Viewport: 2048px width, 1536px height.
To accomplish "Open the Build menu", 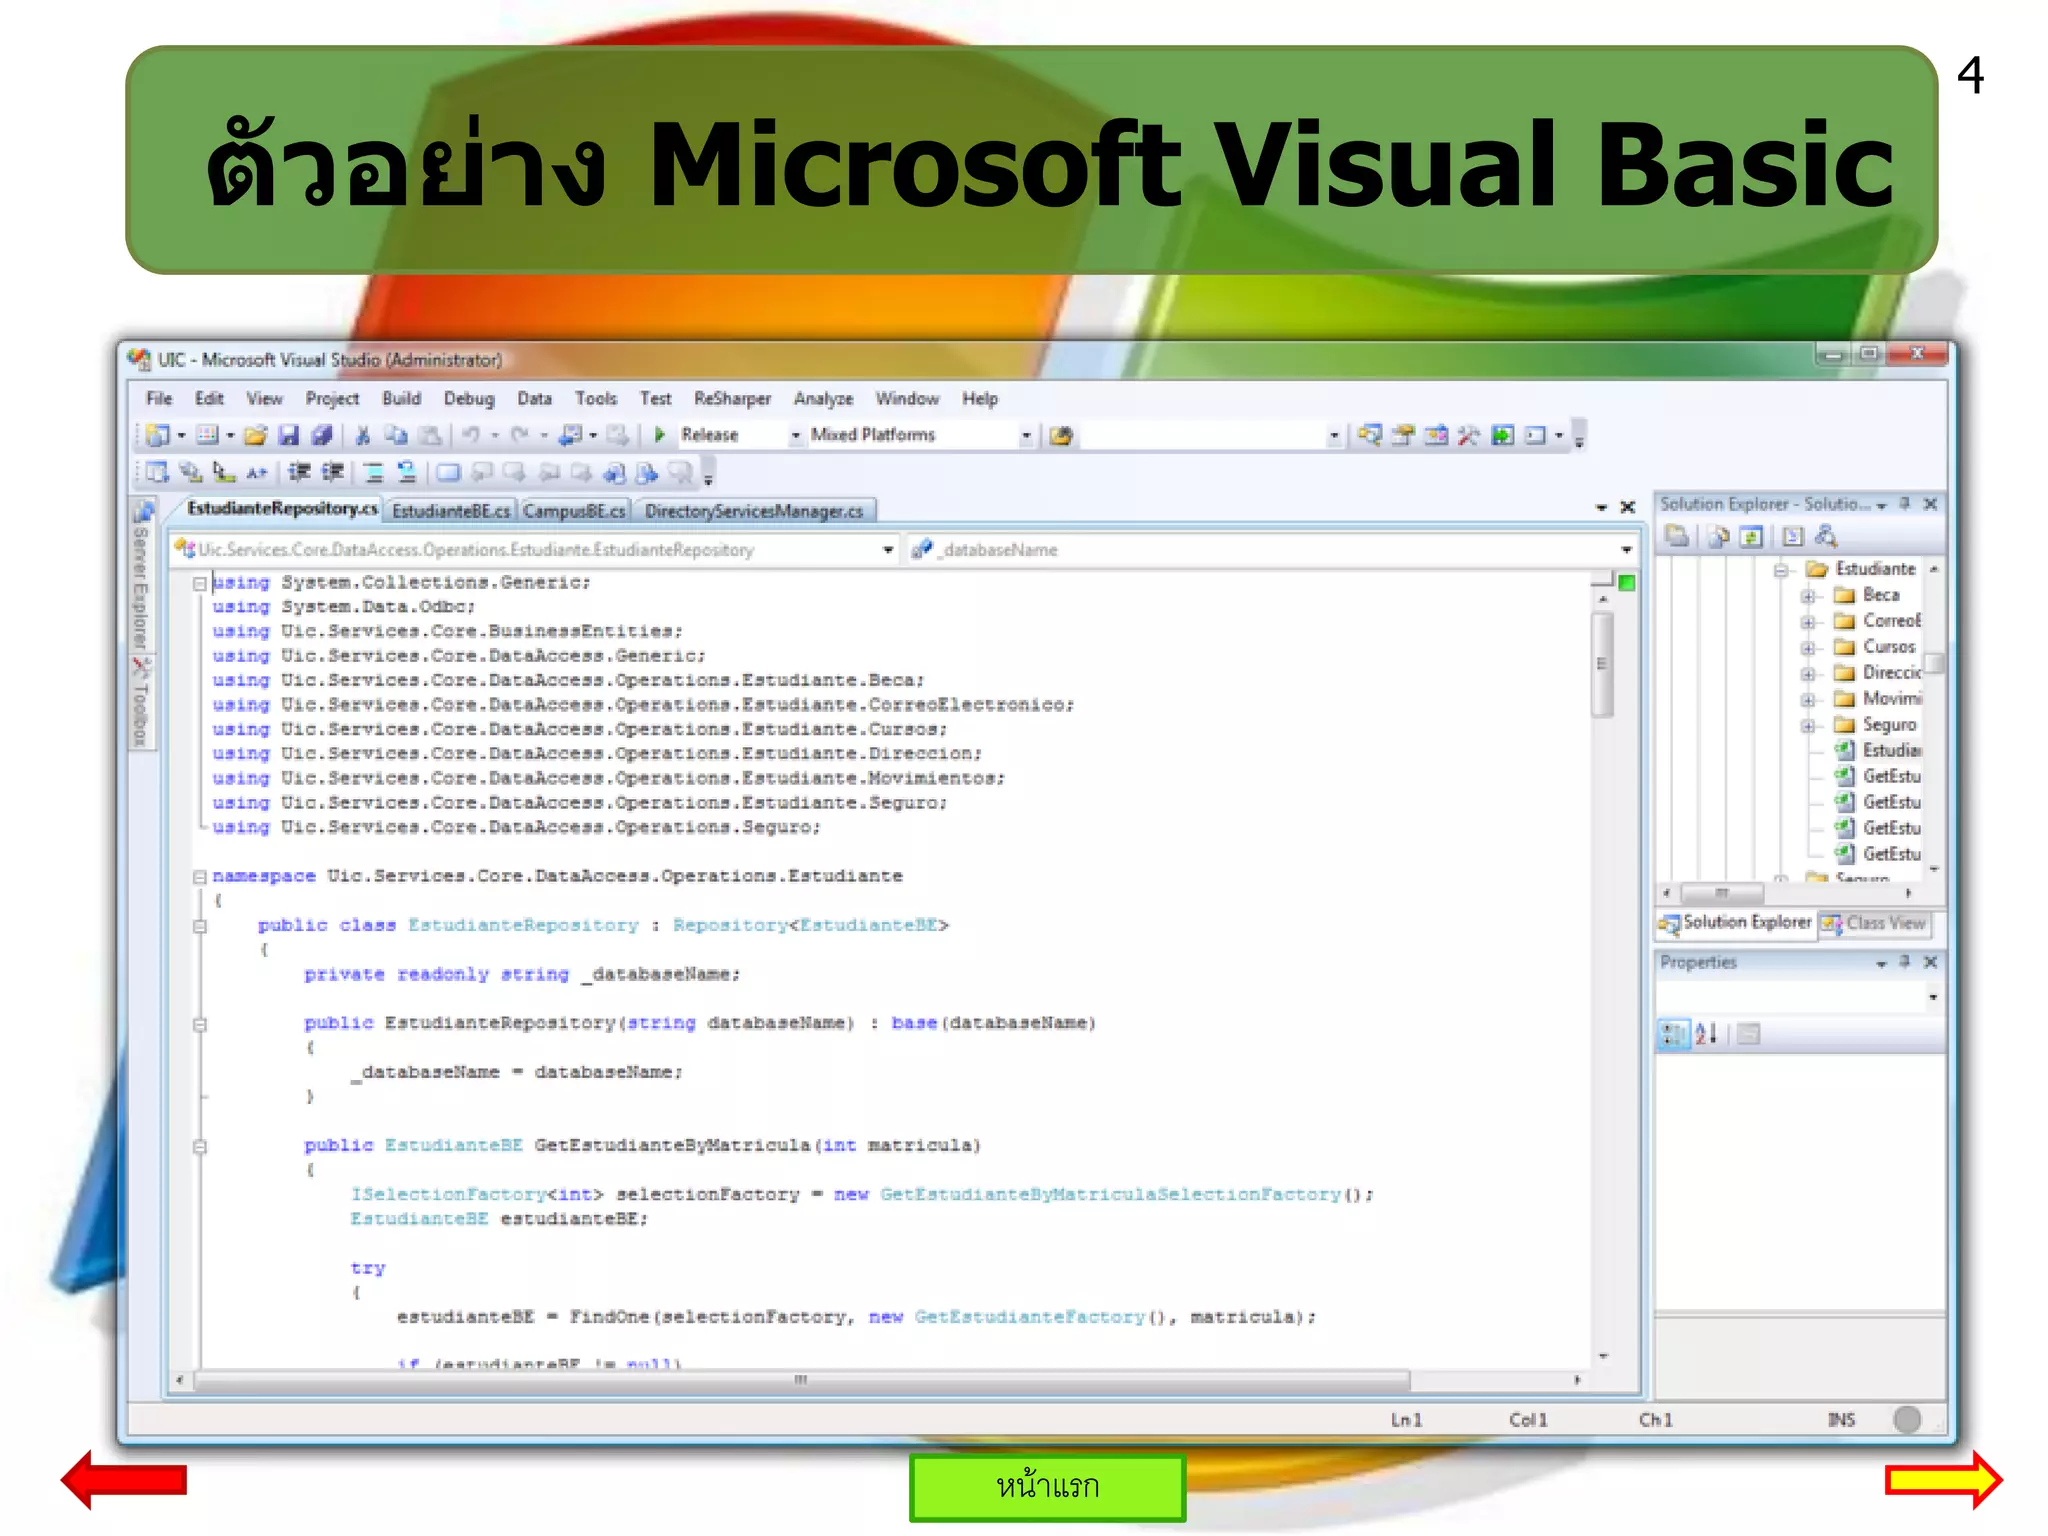I will [x=401, y=398].
